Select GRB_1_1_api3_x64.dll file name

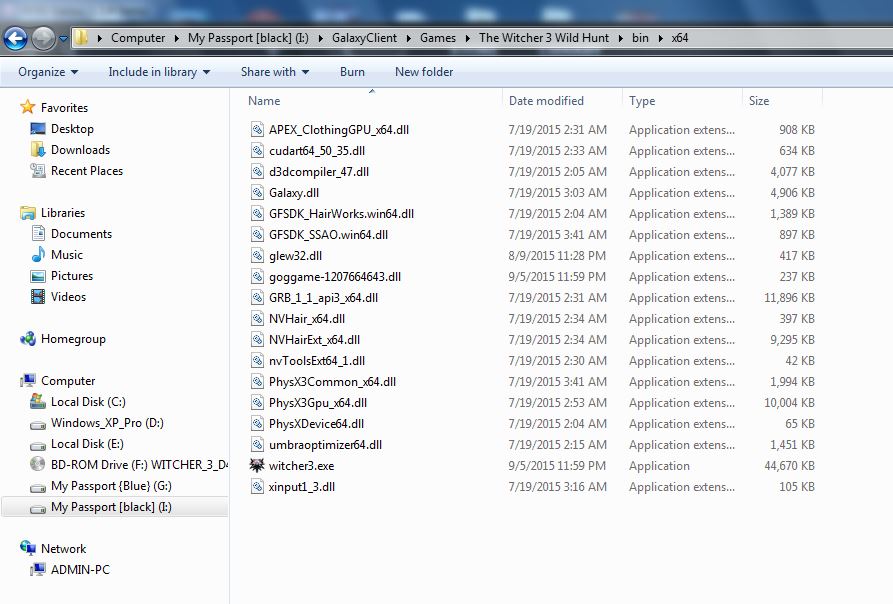[323, 298]
